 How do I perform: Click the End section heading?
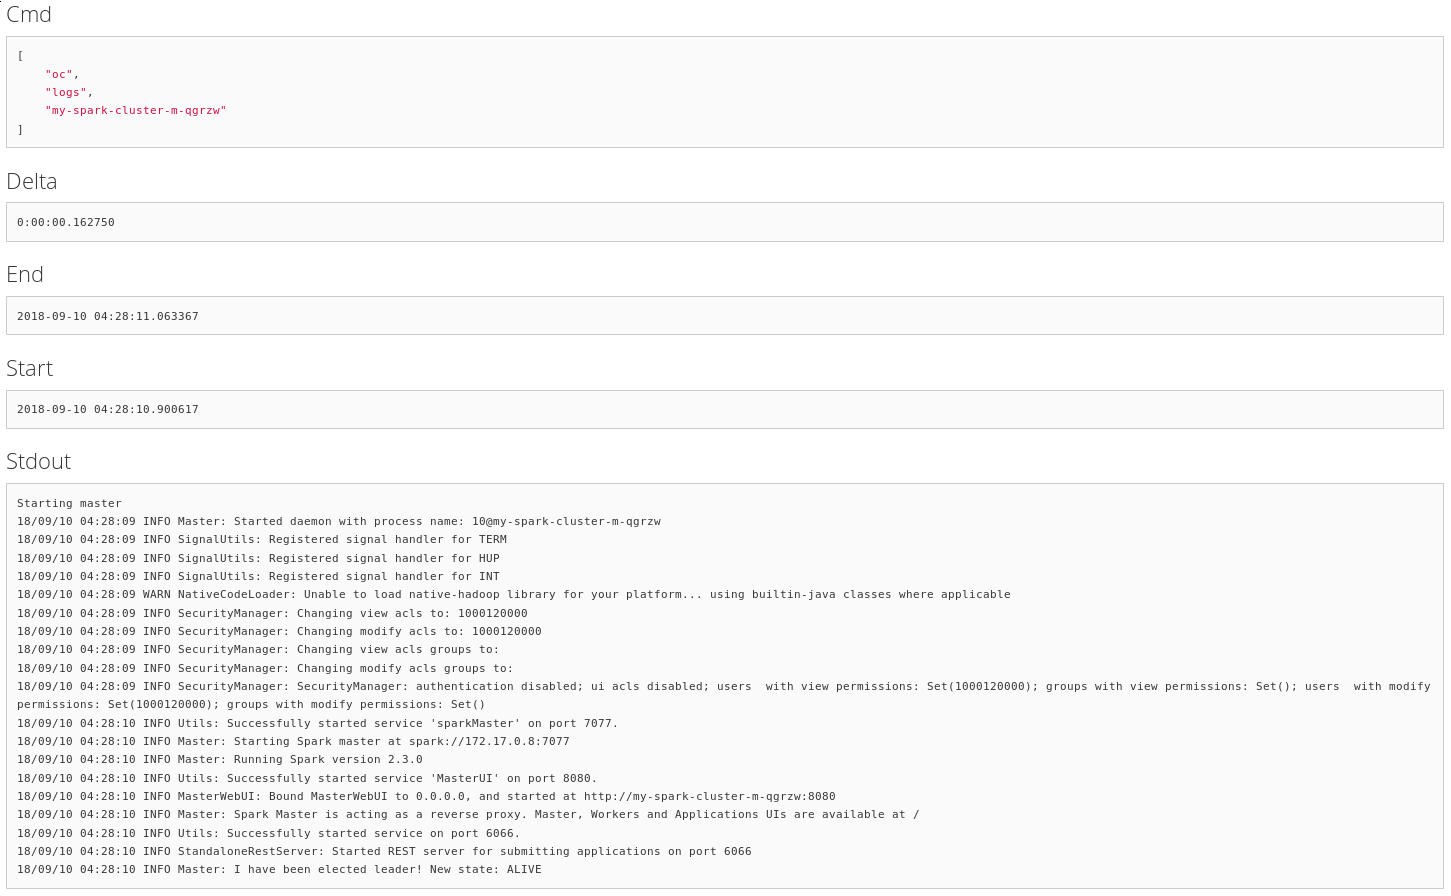tap(25, 275)
